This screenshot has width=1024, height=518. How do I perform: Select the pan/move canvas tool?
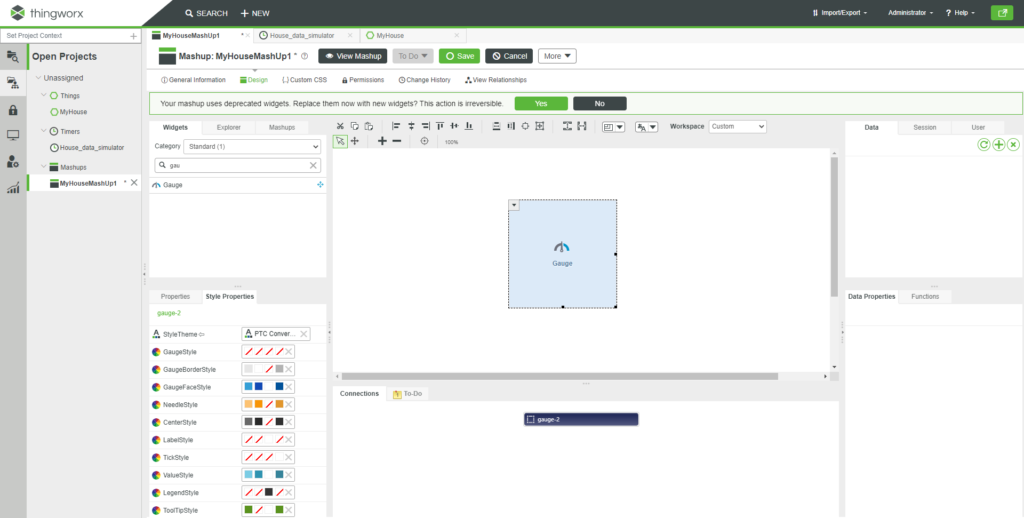pos(355,141)
